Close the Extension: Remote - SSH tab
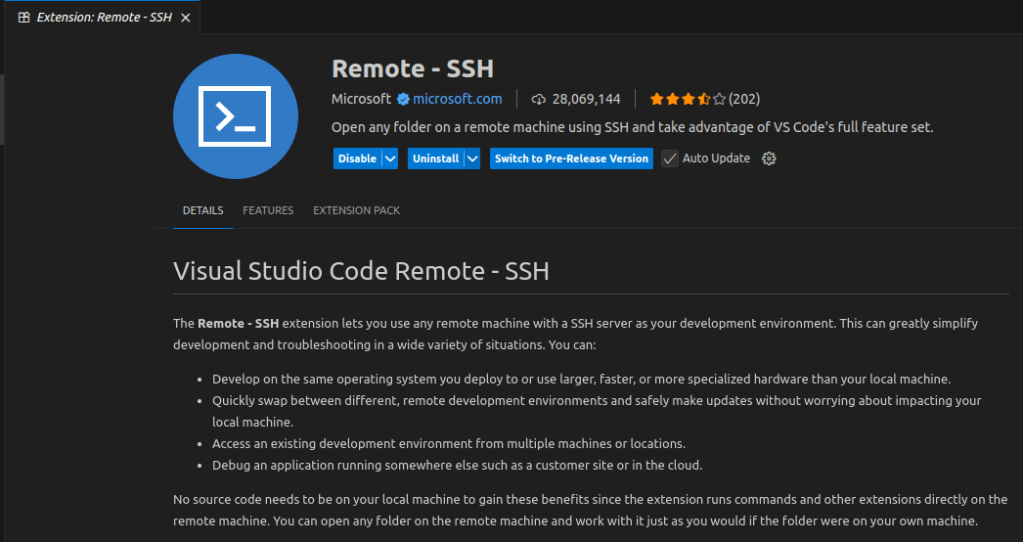Screen dimensions: 1023x542 coord(185,17)
